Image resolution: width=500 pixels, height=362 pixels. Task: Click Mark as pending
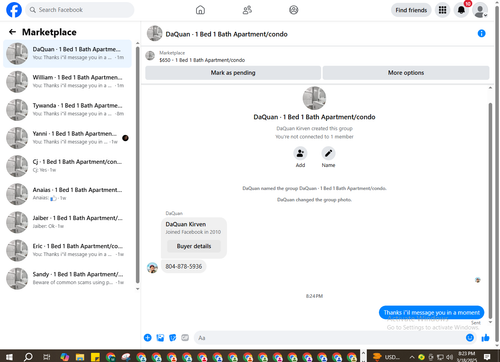[233, 73]
